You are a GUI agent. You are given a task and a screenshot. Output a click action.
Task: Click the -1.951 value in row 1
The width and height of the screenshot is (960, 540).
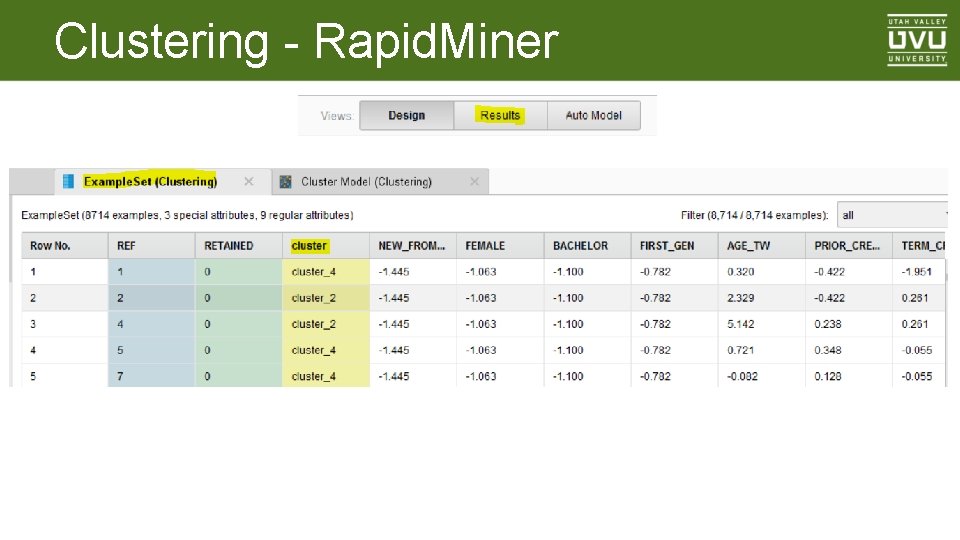click(917, 272)
